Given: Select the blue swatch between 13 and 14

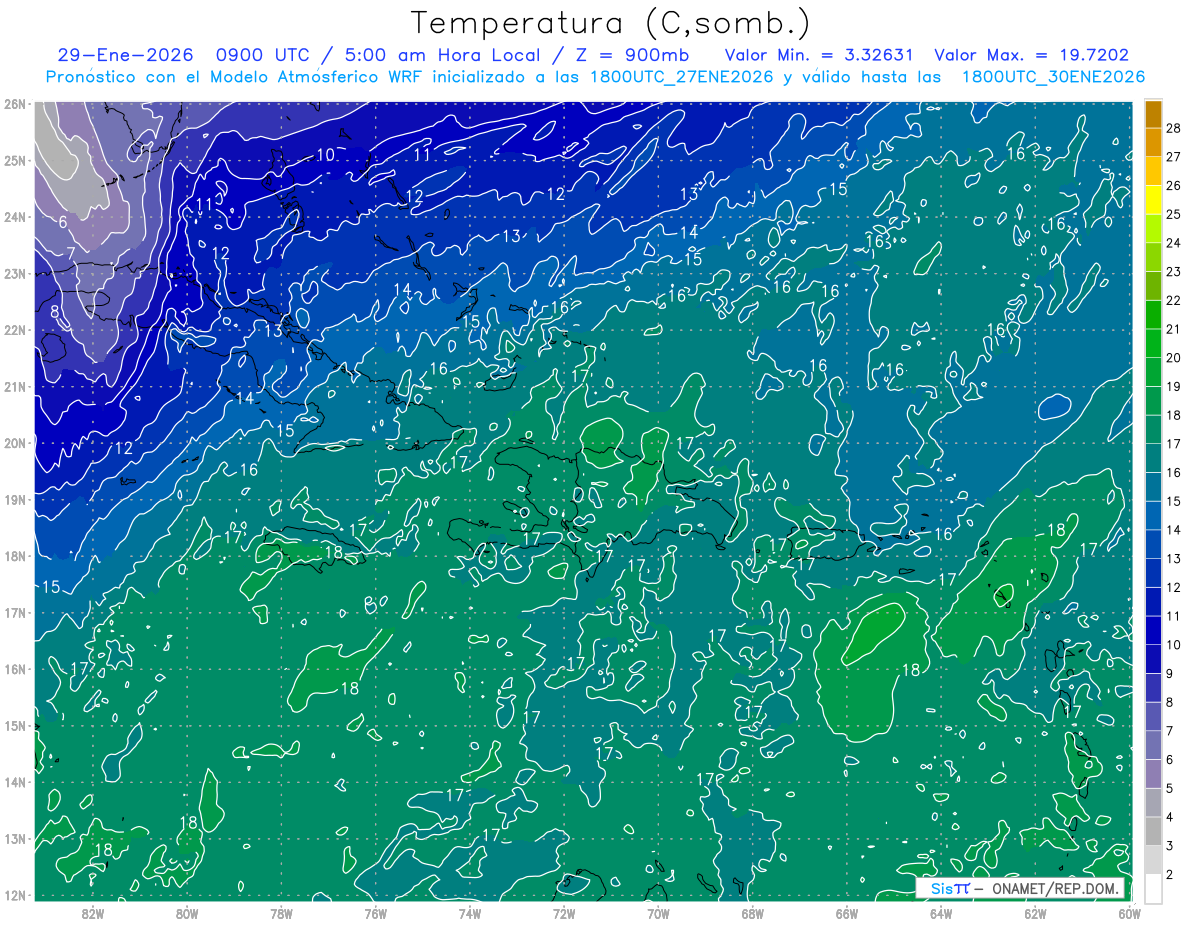Looking at the screenshot, I should click(x=1153, y=544).
